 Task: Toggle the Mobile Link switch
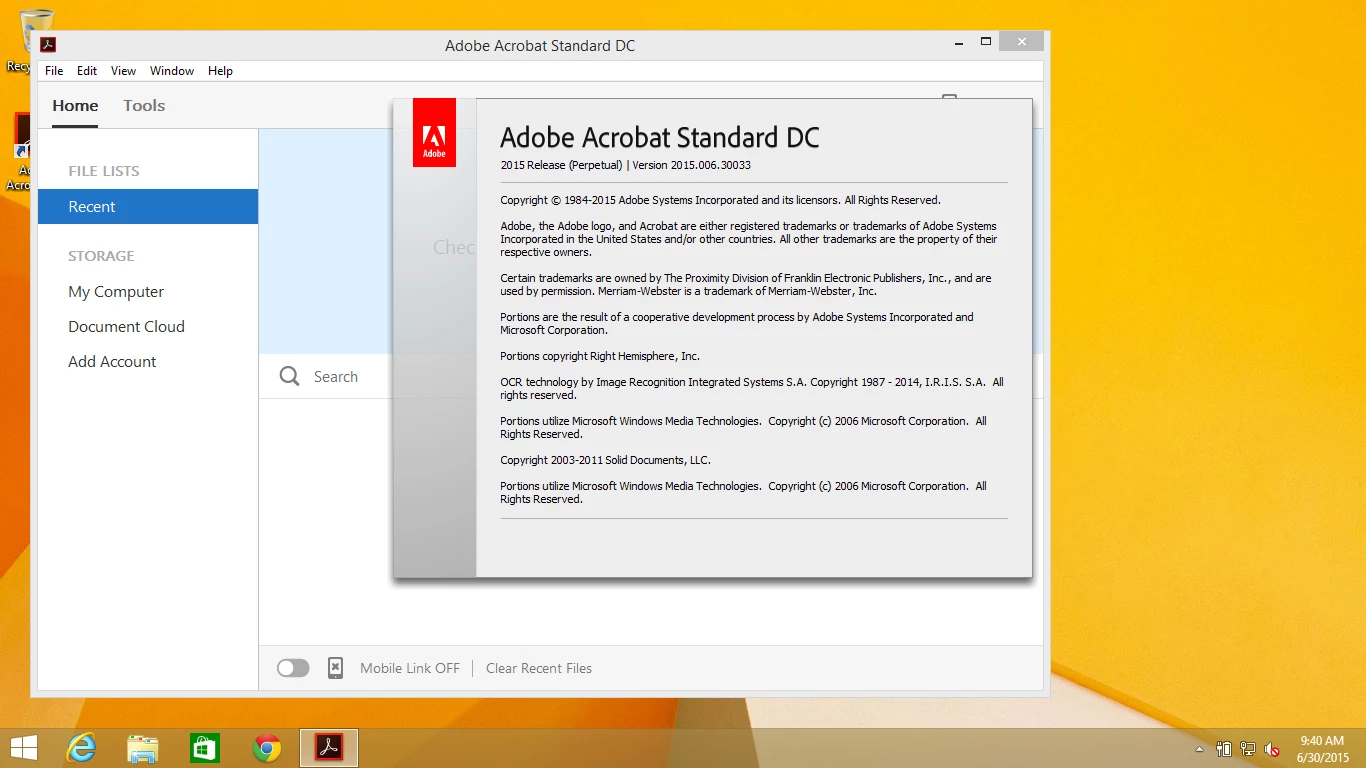(x=293, y=668)
